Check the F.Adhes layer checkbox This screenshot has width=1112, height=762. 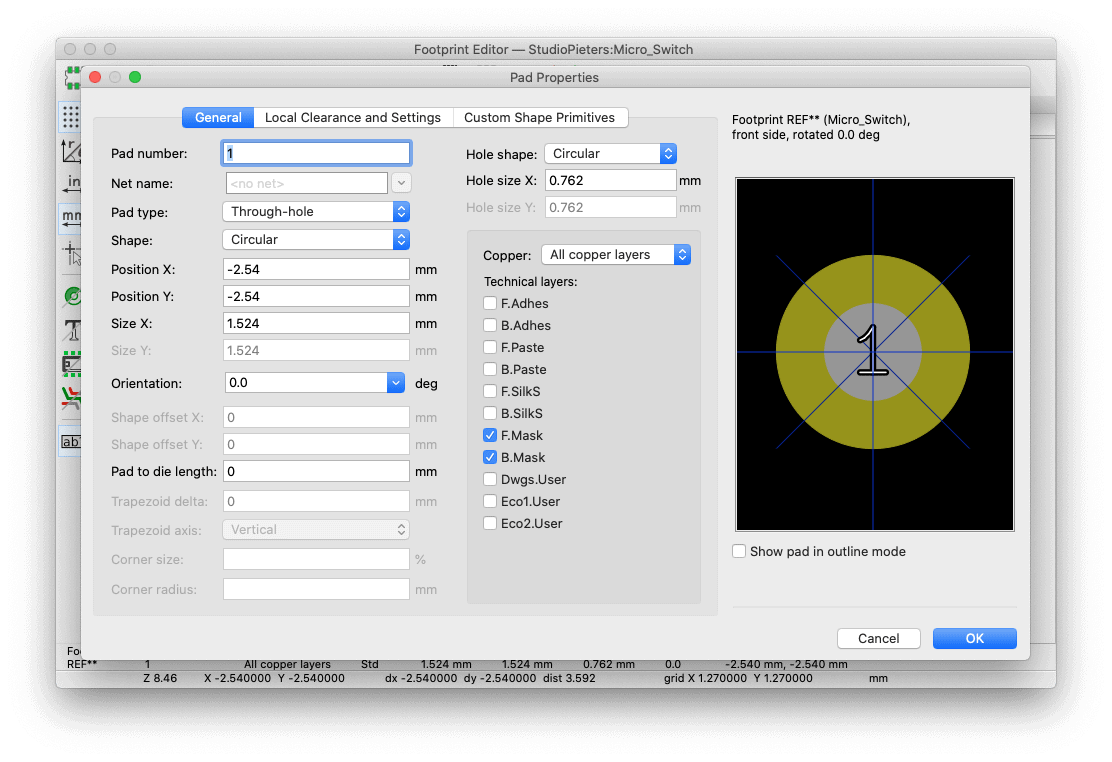(489, 304)
